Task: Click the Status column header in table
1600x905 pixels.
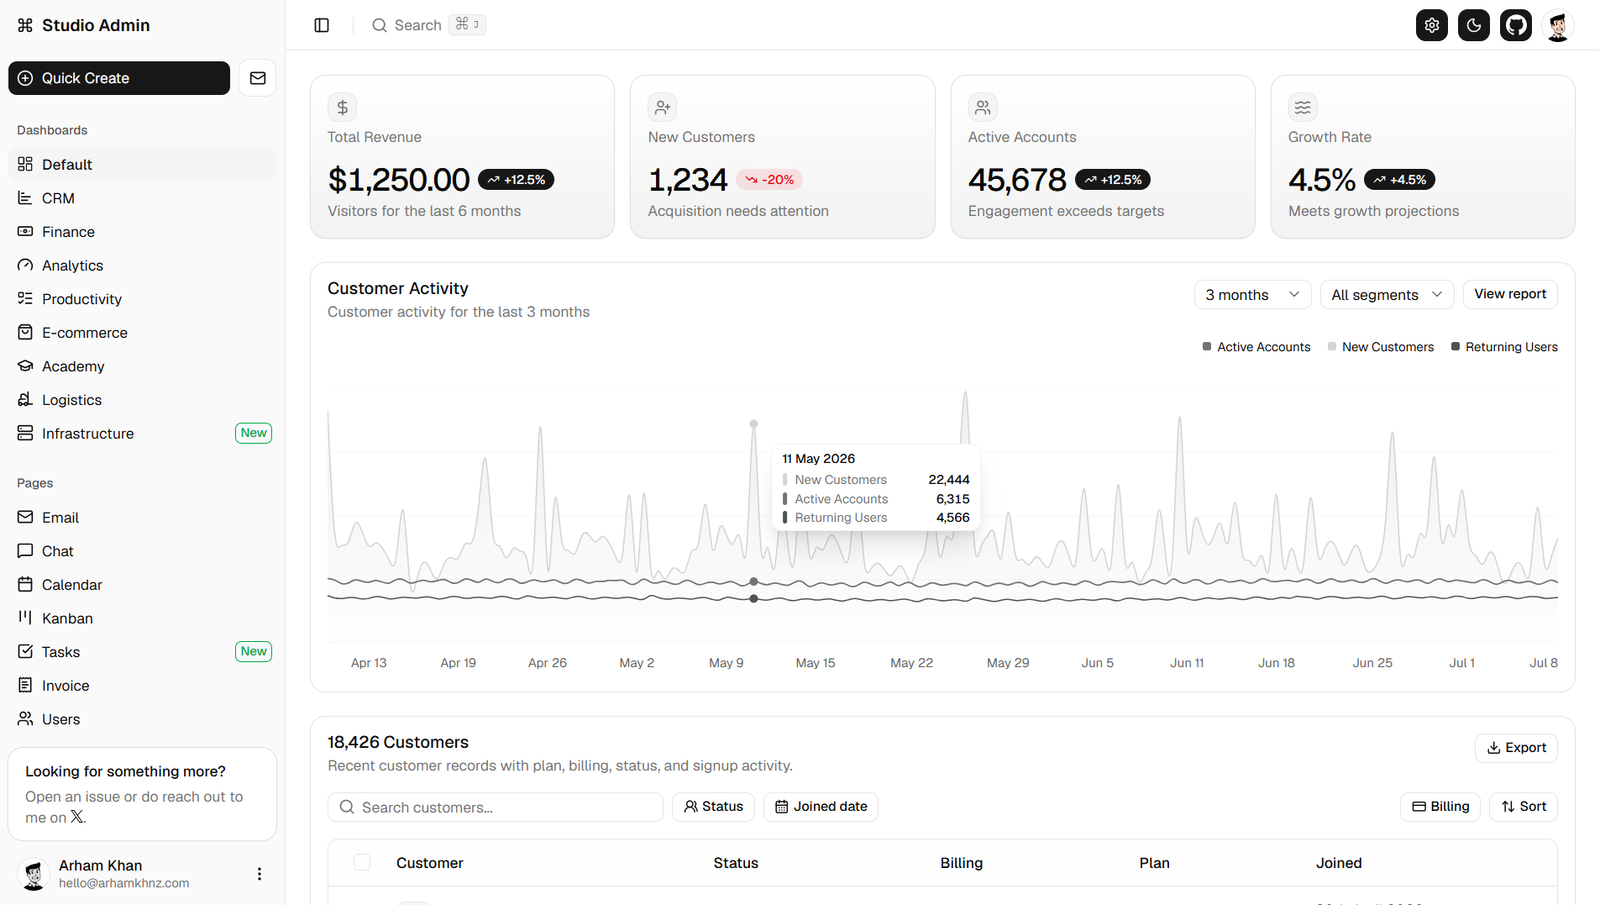Action: 736,863
